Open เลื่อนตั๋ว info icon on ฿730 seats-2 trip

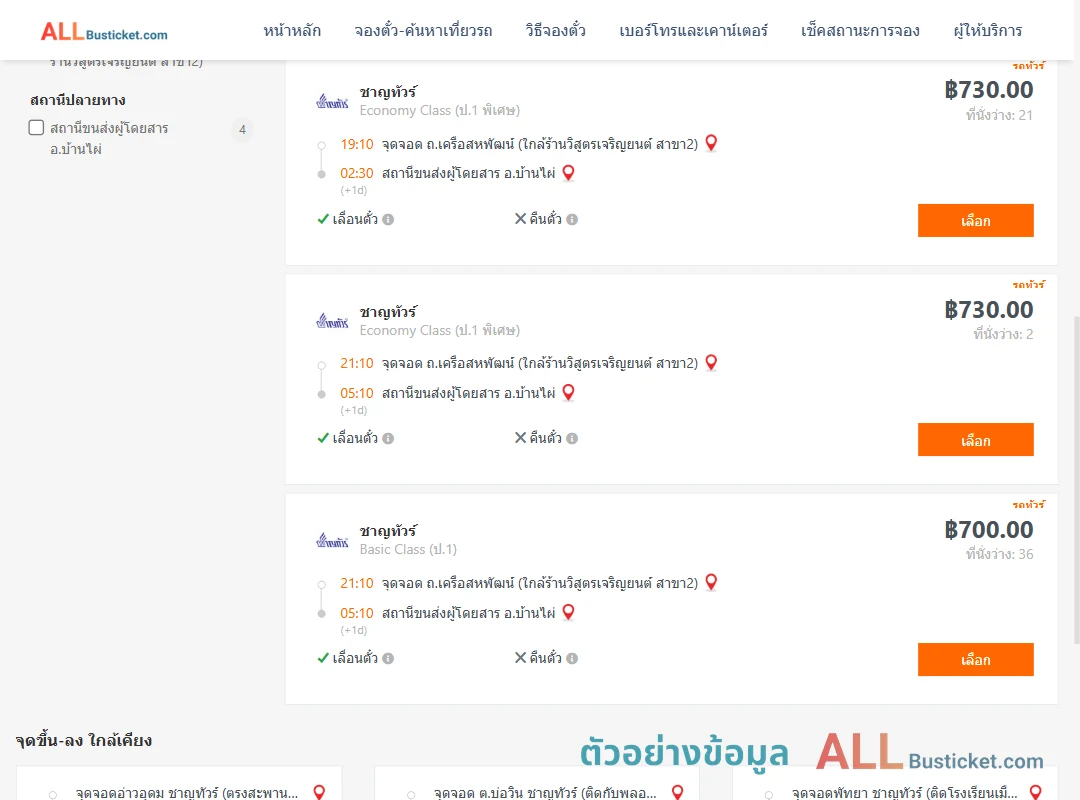click(388, 438)
